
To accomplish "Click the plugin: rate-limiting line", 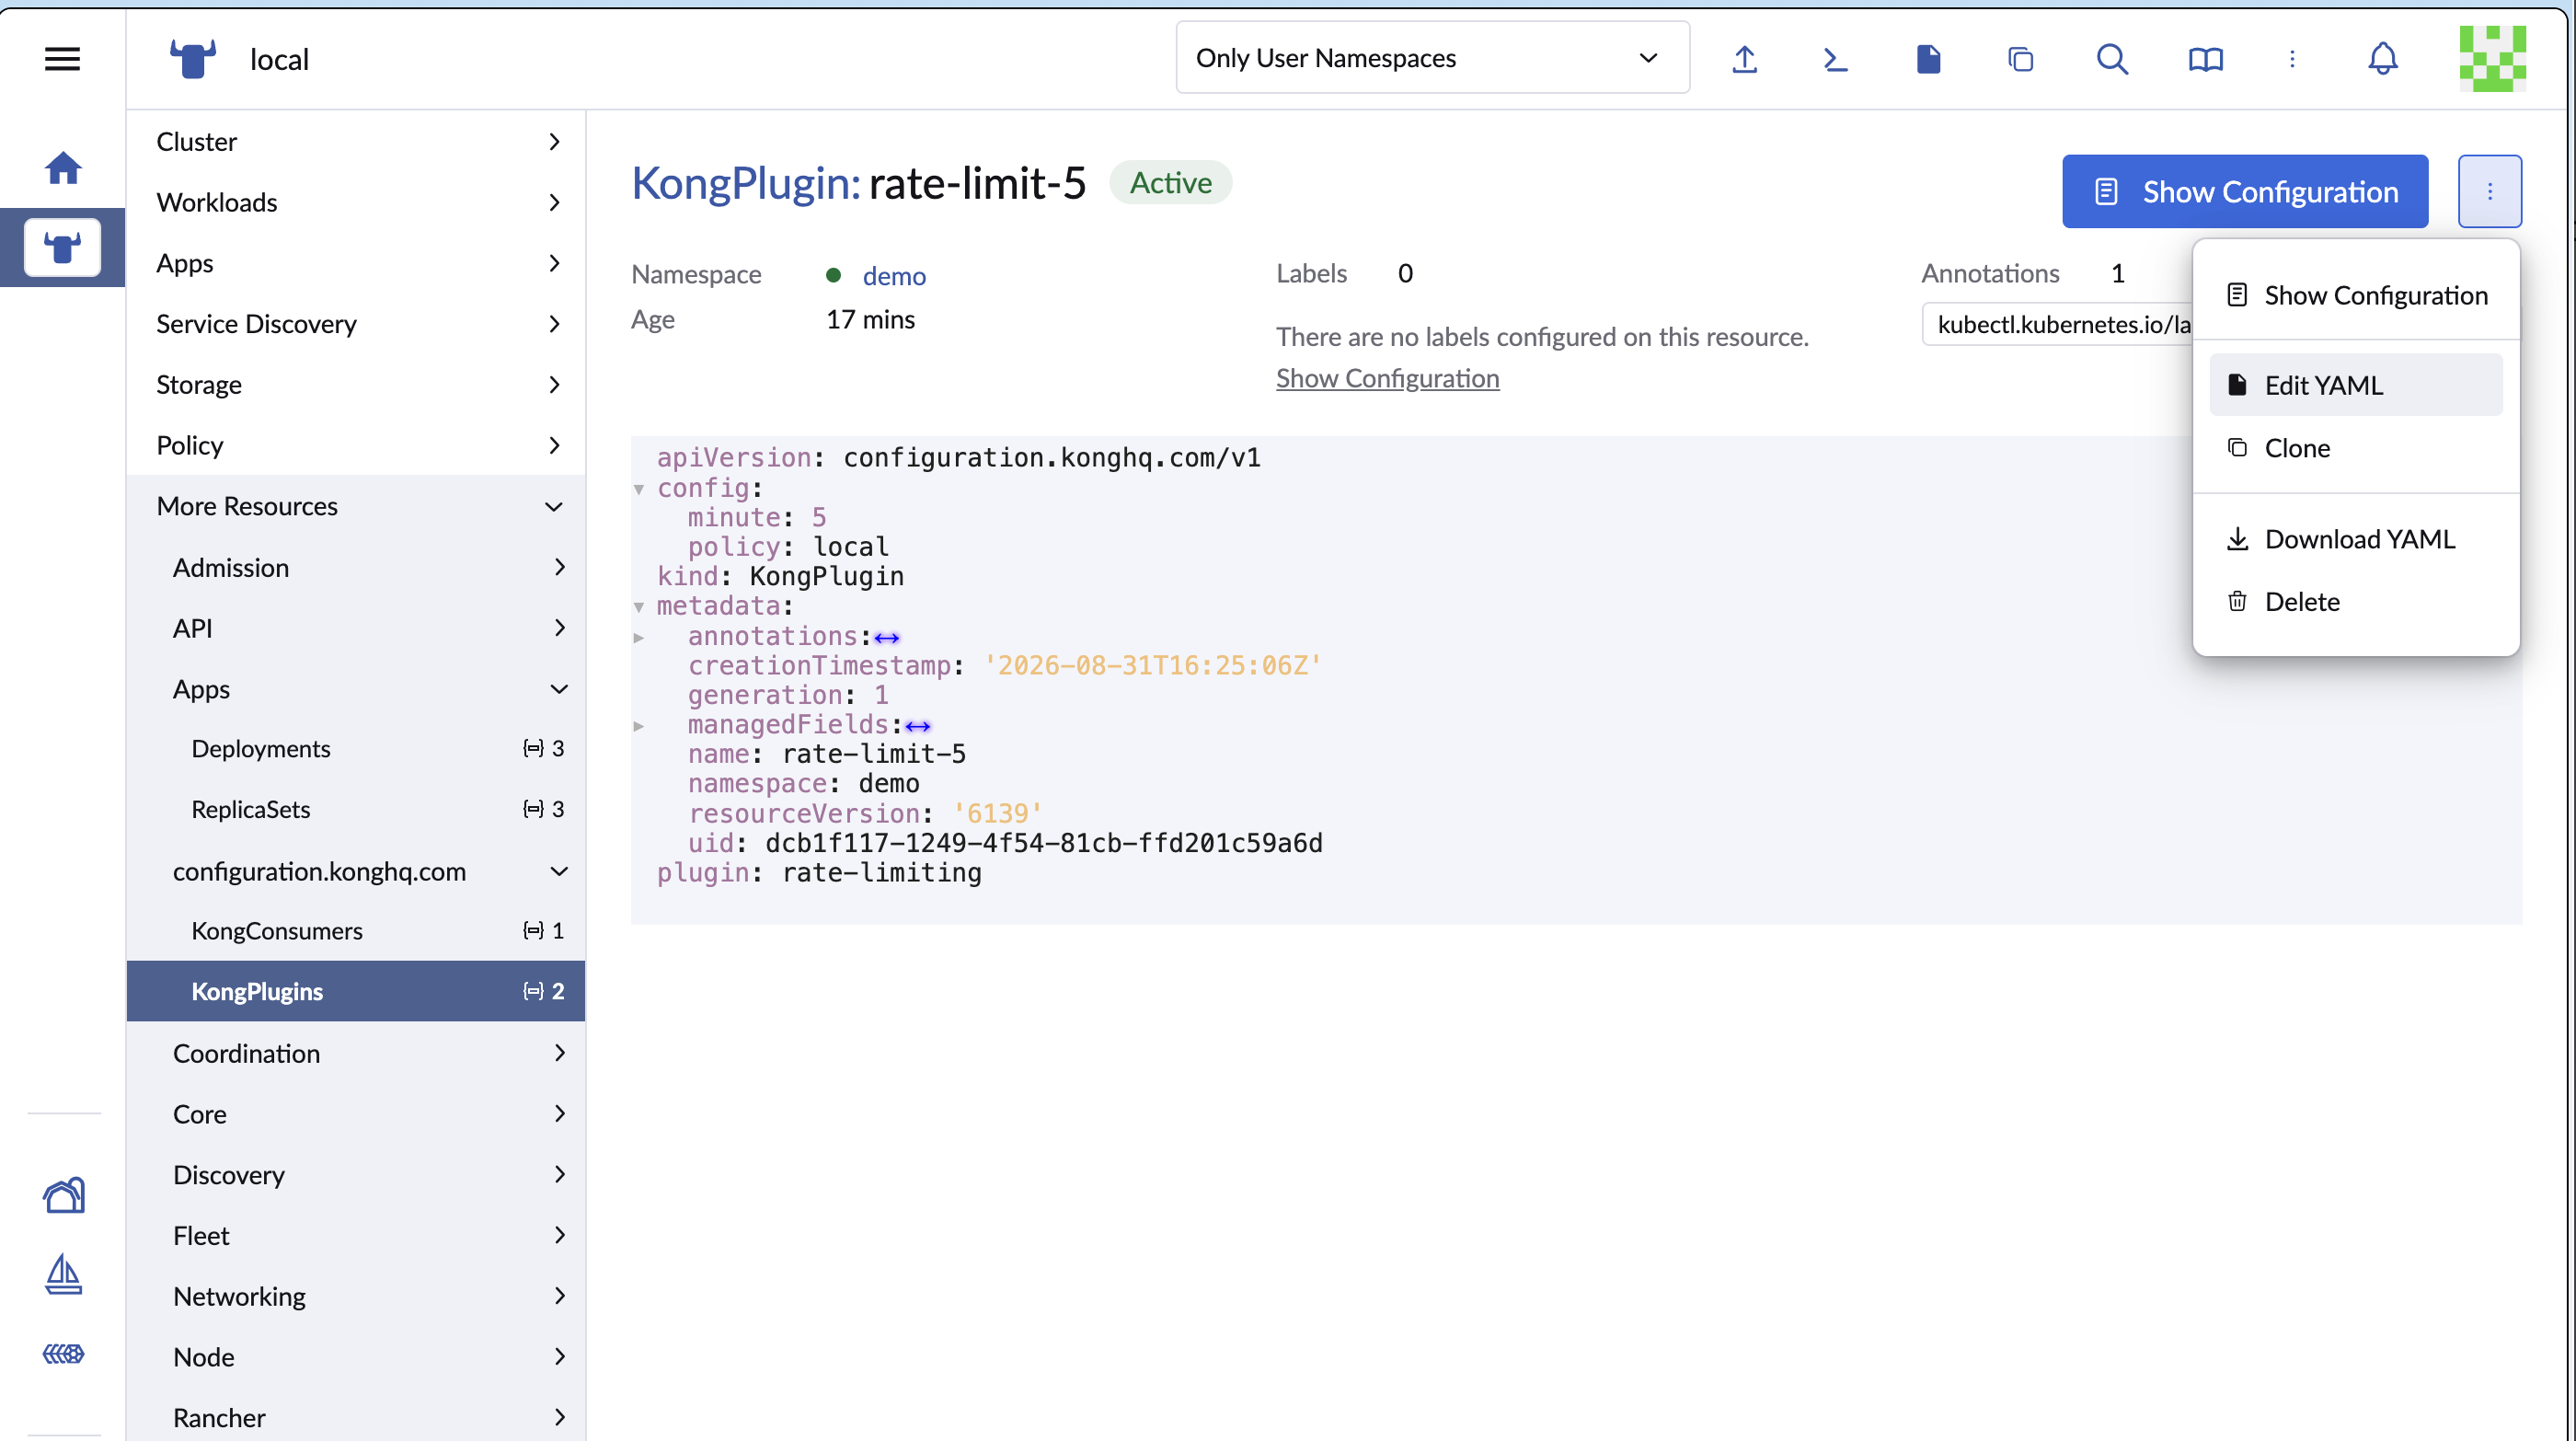I will click(819, 873).
